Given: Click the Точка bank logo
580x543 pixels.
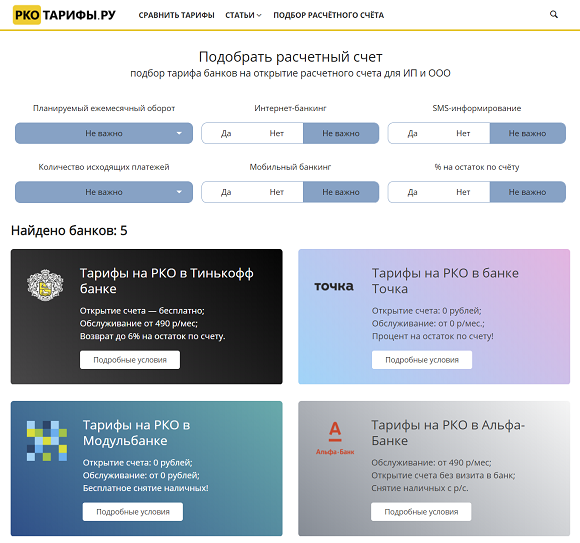Looking at the screenshot, I should coord(334,286).
